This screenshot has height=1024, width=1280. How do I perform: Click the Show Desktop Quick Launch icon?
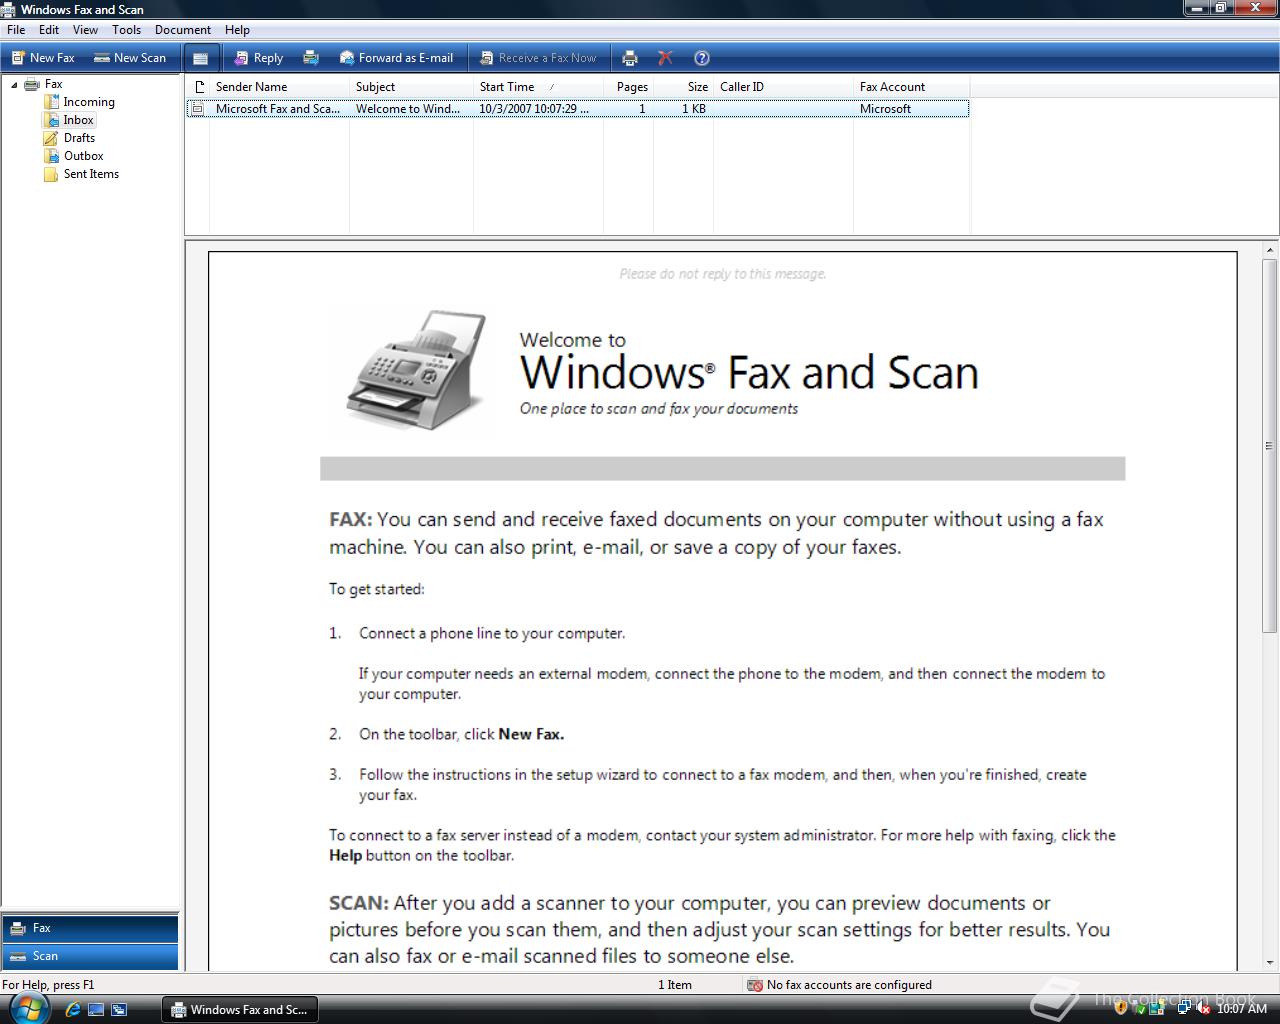[96, 1010]
